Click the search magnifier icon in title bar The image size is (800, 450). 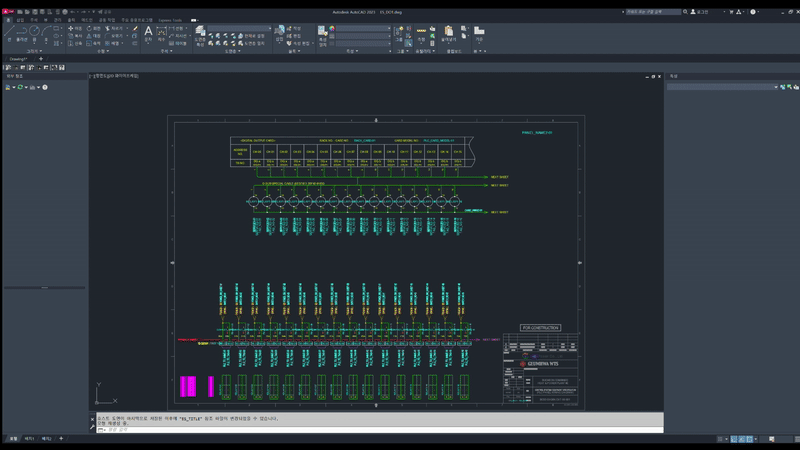(x=685, y=12)
